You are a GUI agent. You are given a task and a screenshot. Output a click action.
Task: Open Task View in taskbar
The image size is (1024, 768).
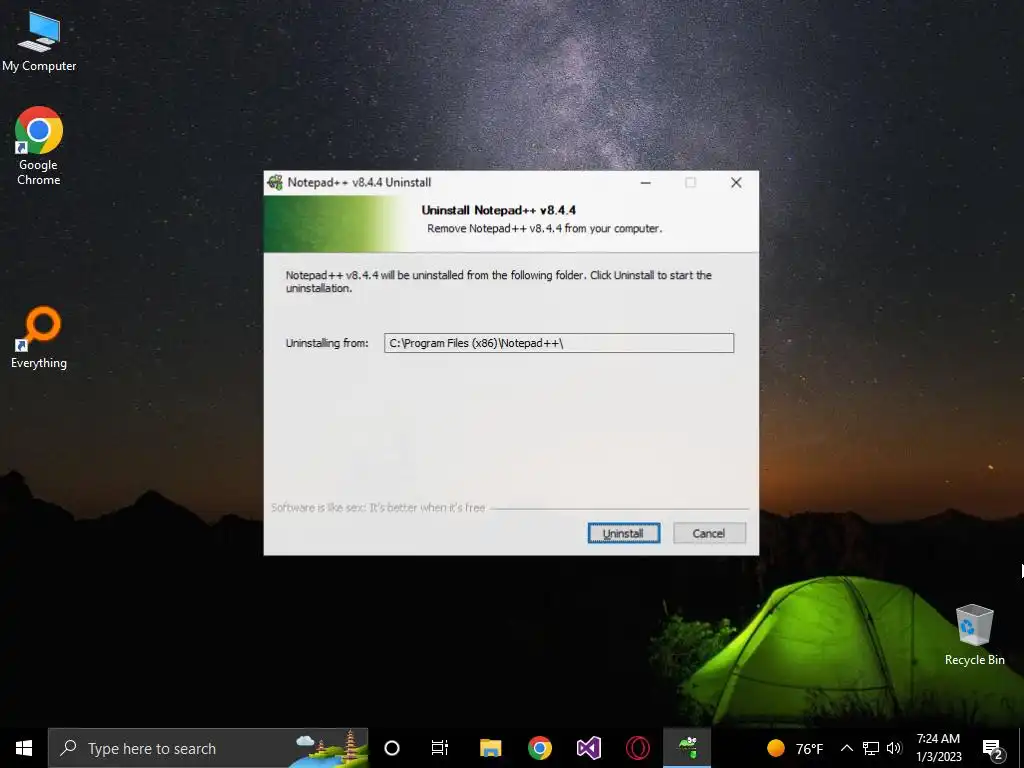click(x=440, y=748)
